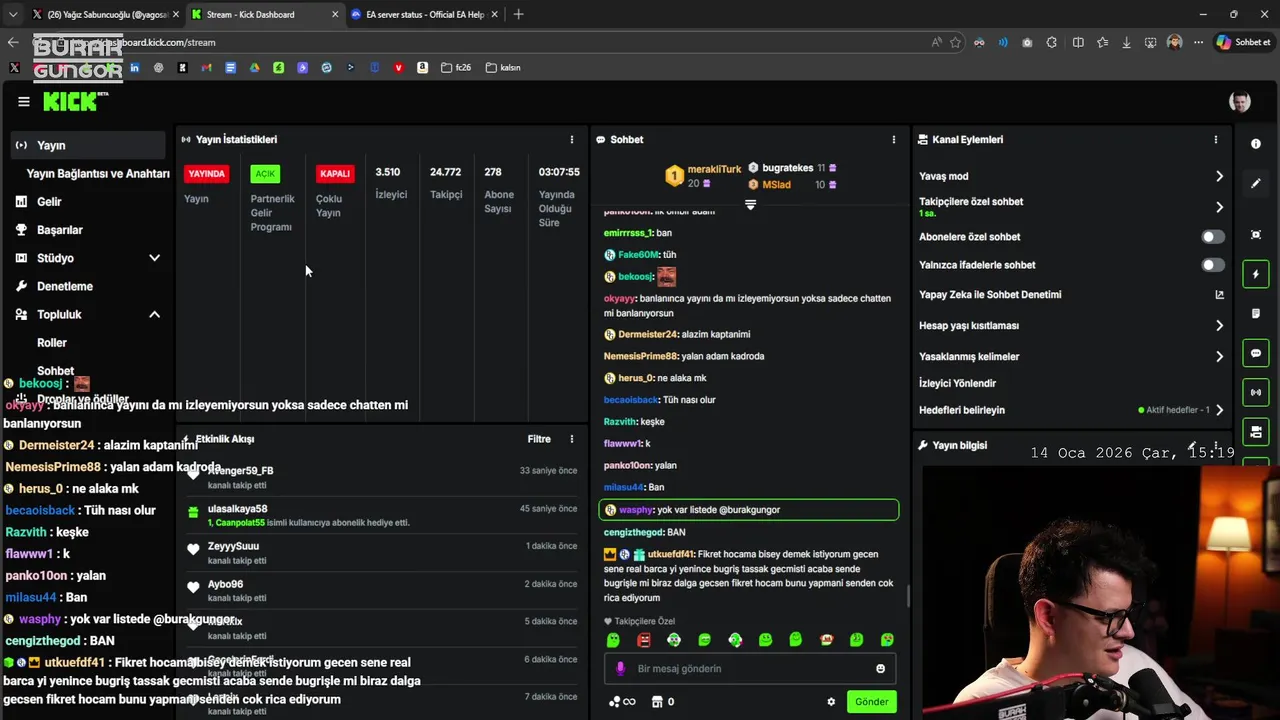Toggle Abonelere özel sohbet switch
The height and width of the screenshot is (720, 1280).
pyautogui.click(x=1212, y=237)
